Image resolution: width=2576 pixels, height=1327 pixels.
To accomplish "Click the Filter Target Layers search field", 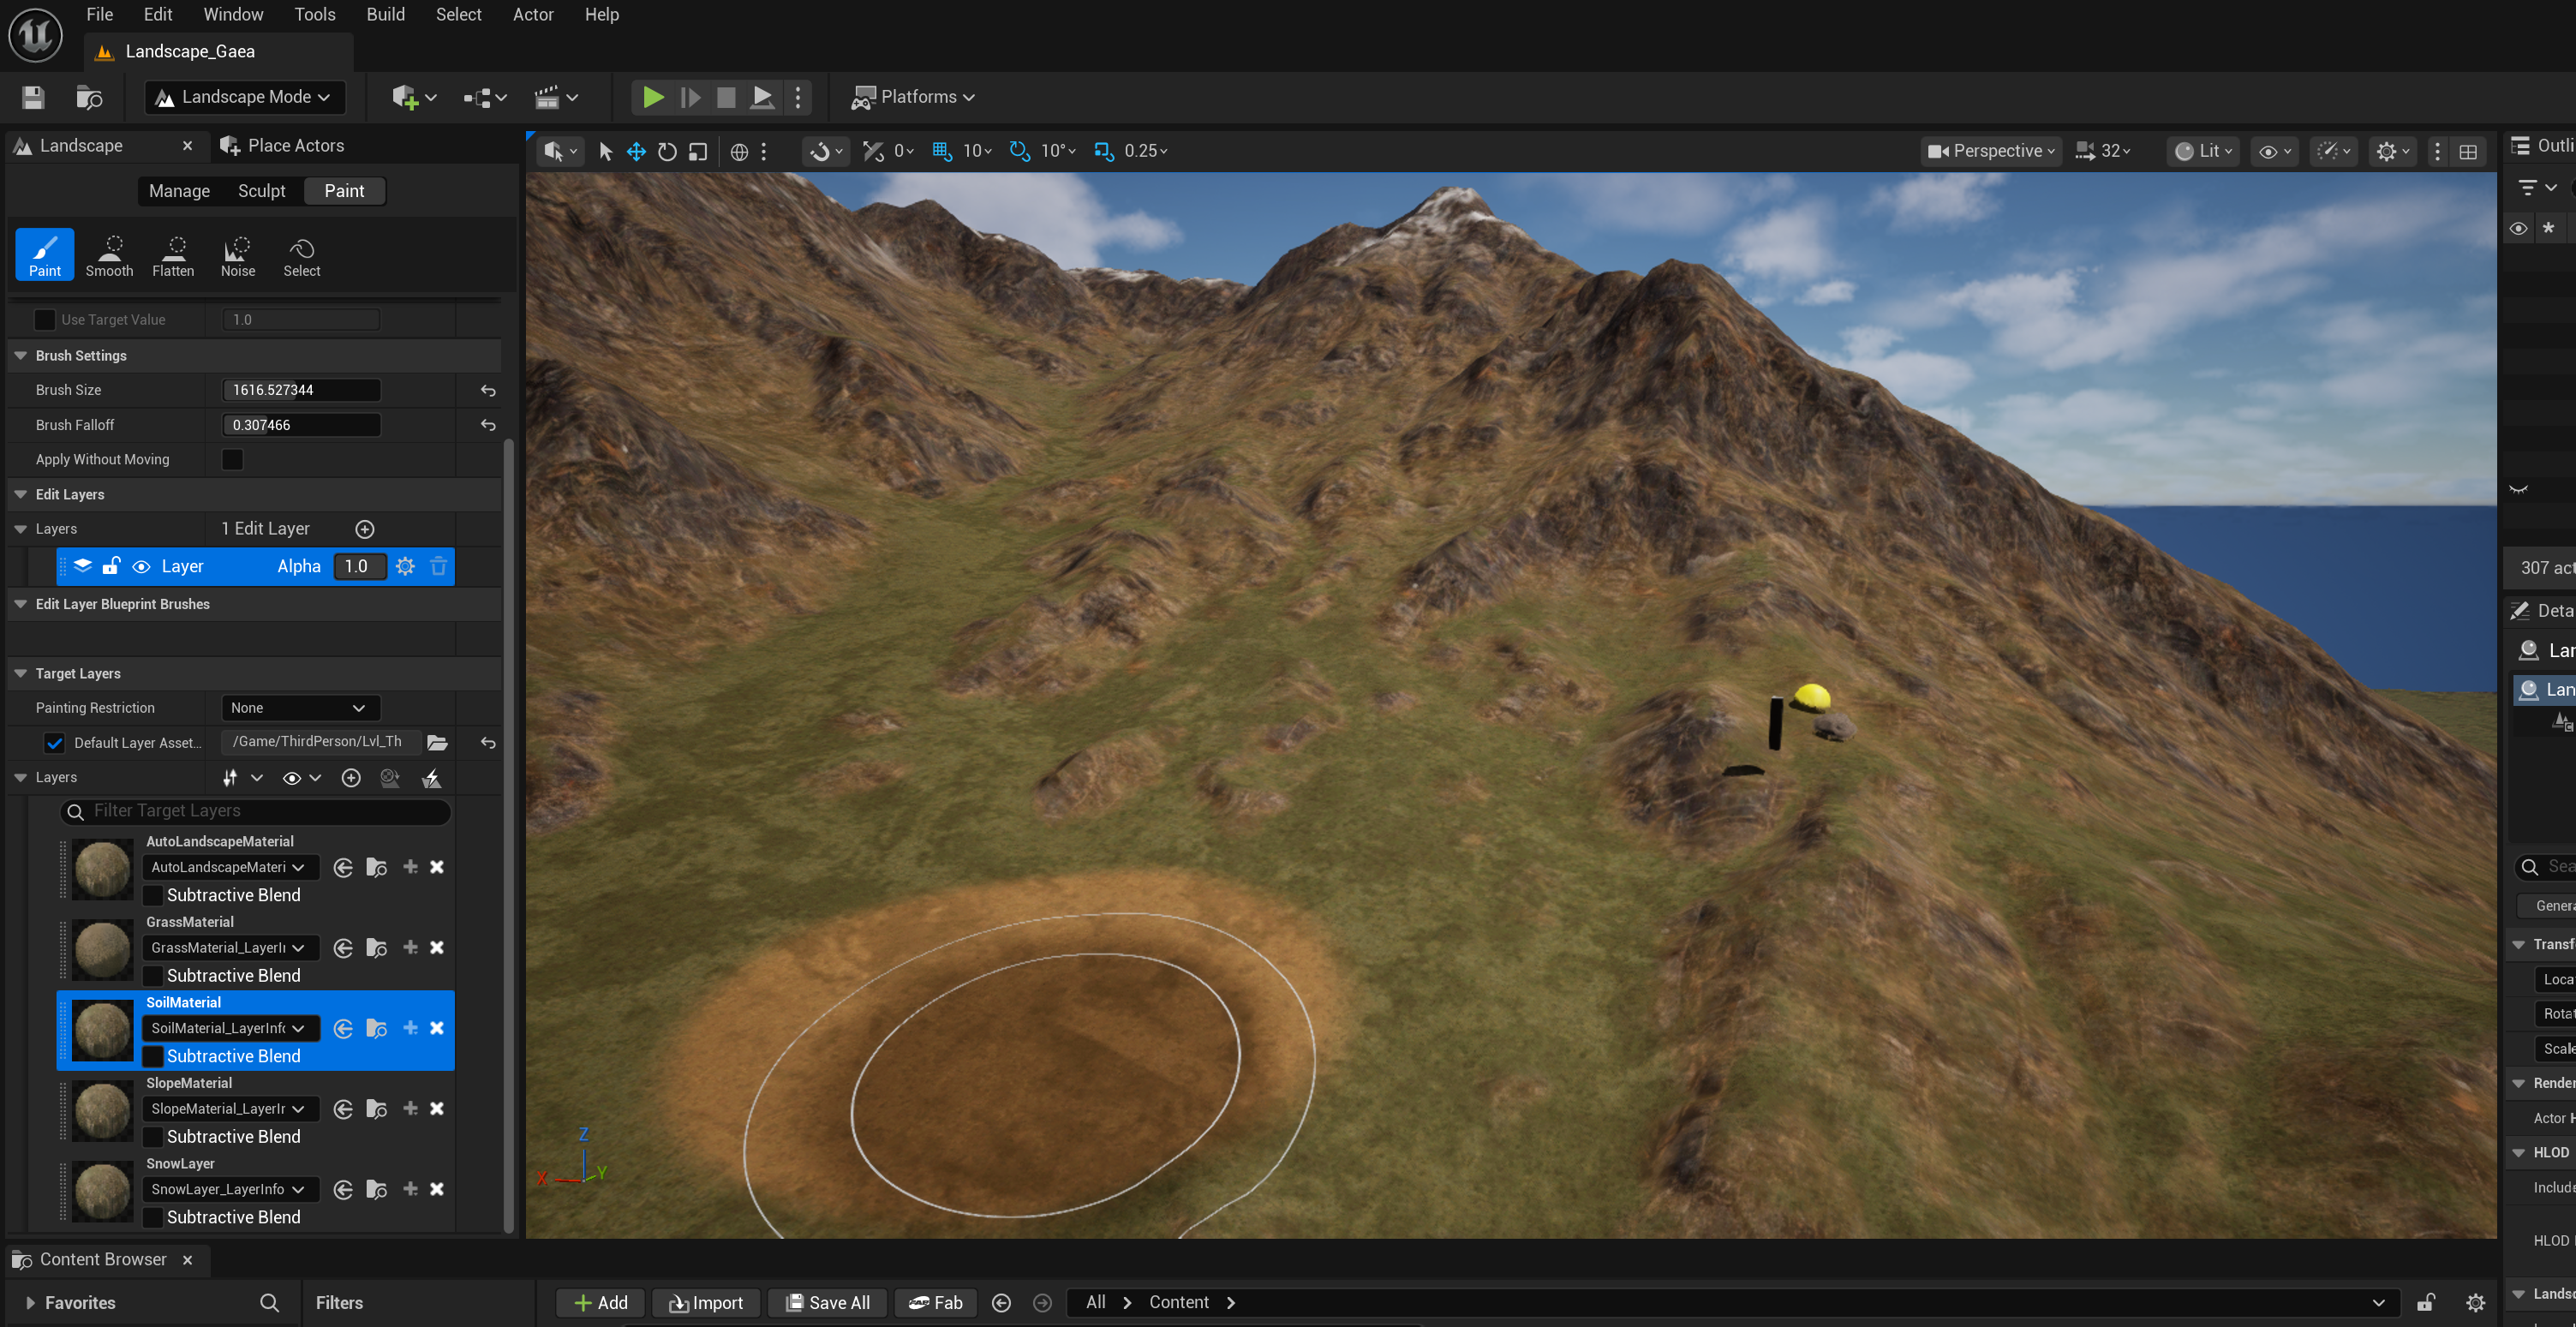I will pyautogui.click(x=256, y=811).
